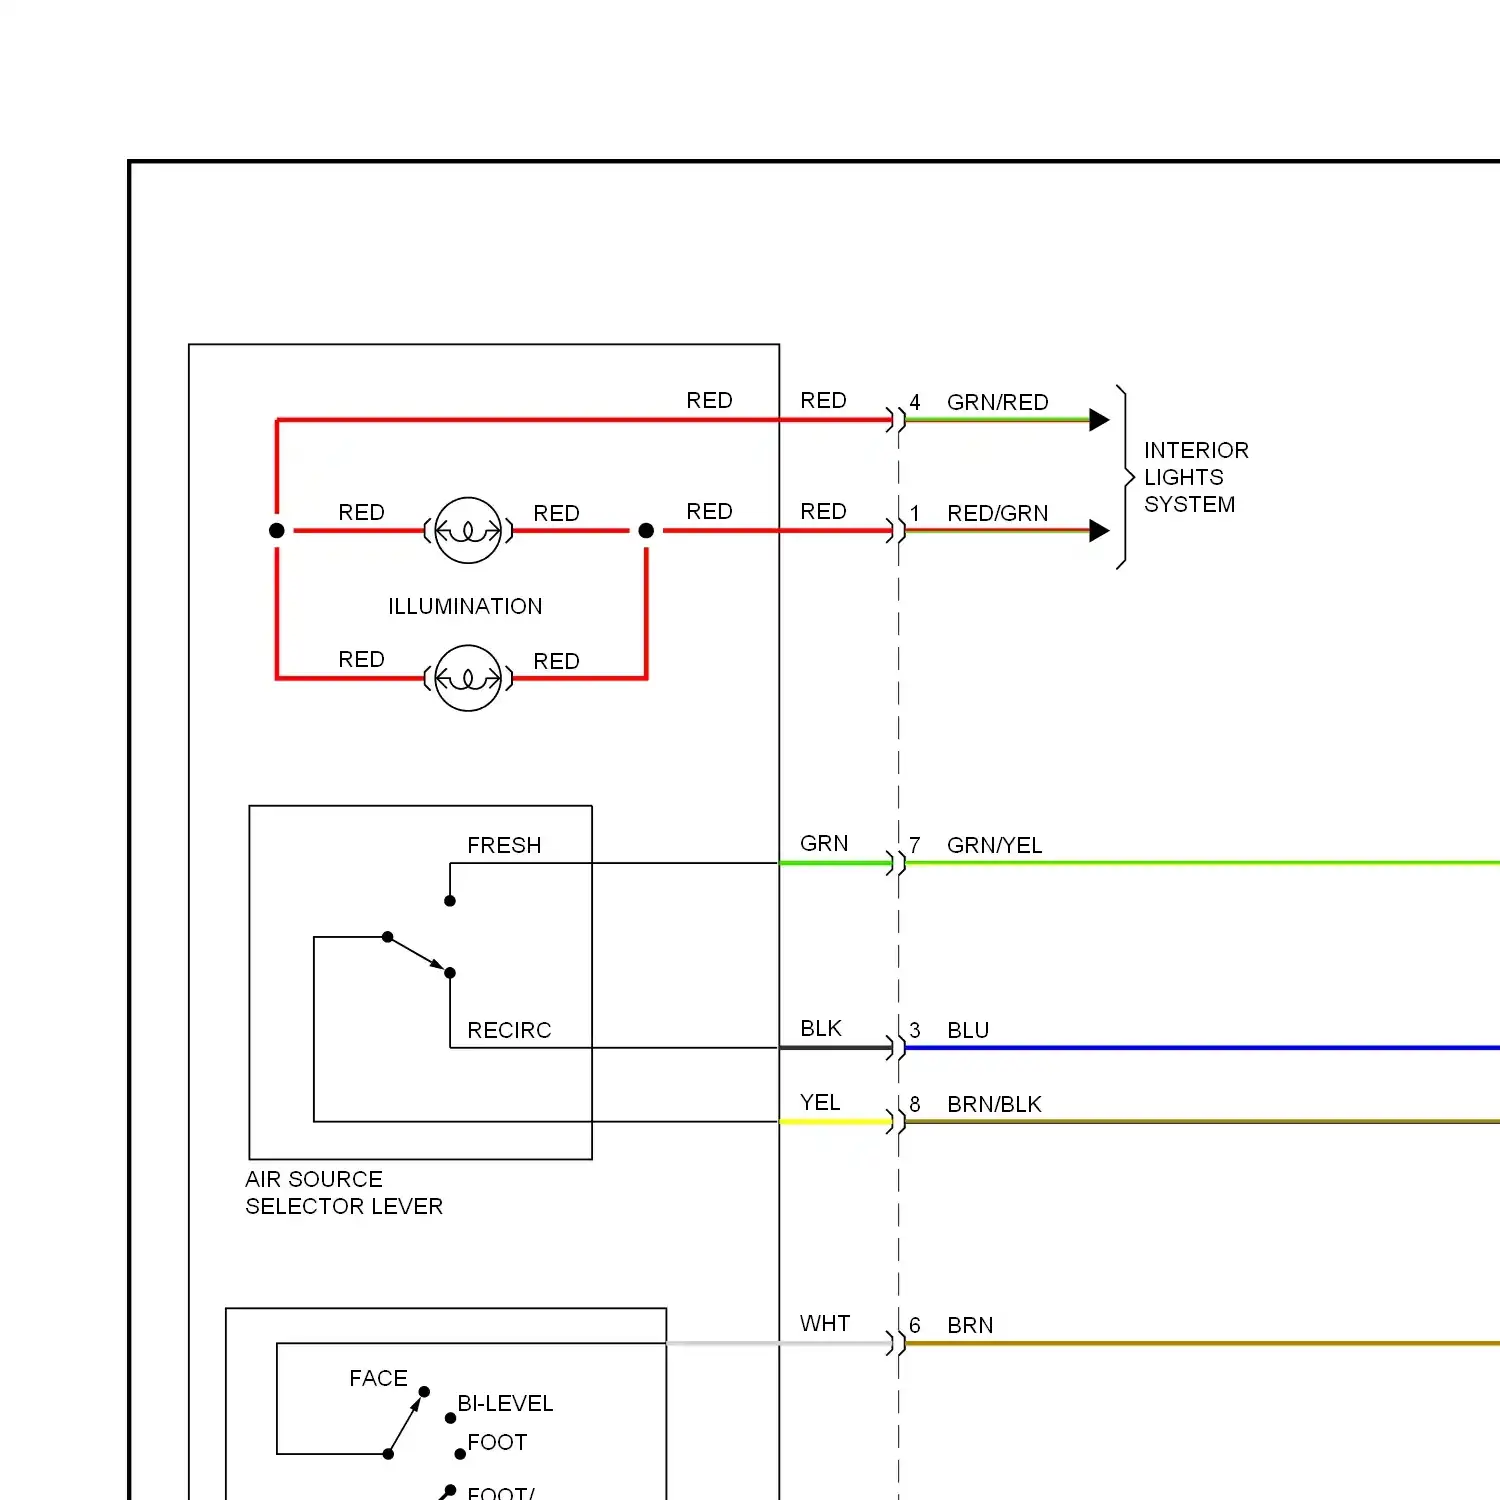Select the AIR SOURCE SELECTOR LEVER caption

tap(344, 1192)
